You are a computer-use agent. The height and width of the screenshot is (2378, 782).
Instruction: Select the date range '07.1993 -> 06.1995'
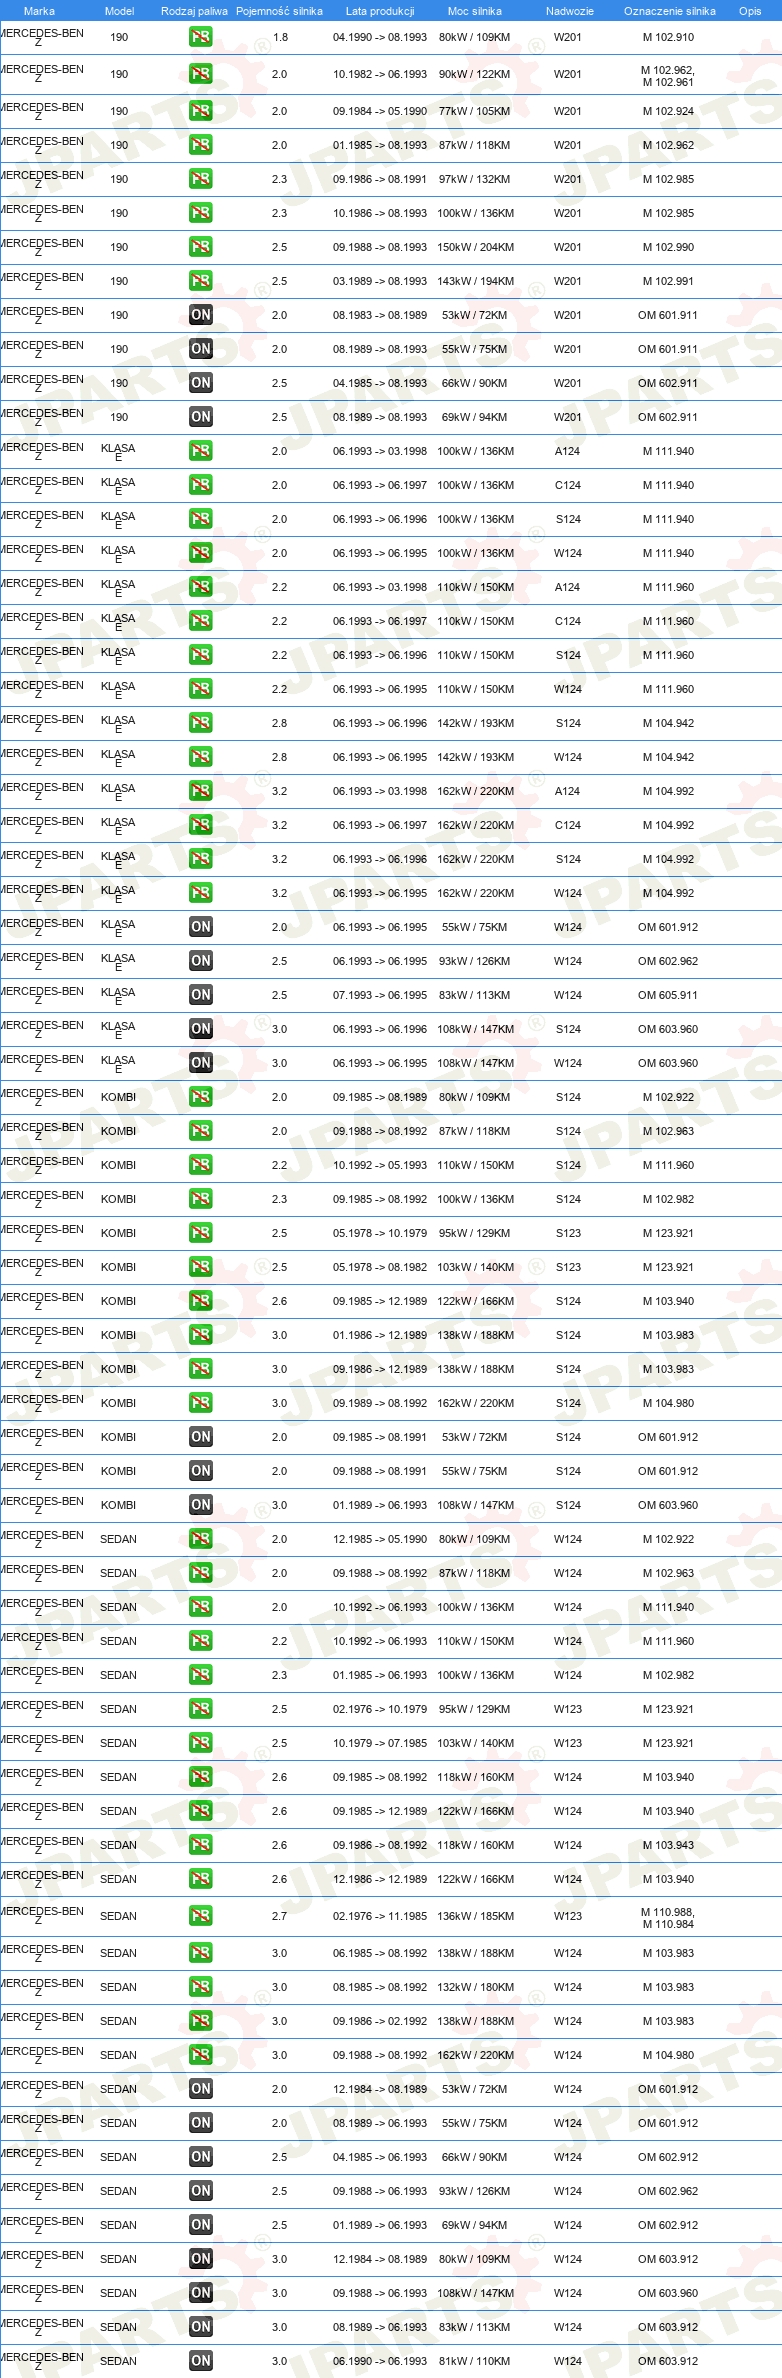pyautogui.click(x=380, y=995)
